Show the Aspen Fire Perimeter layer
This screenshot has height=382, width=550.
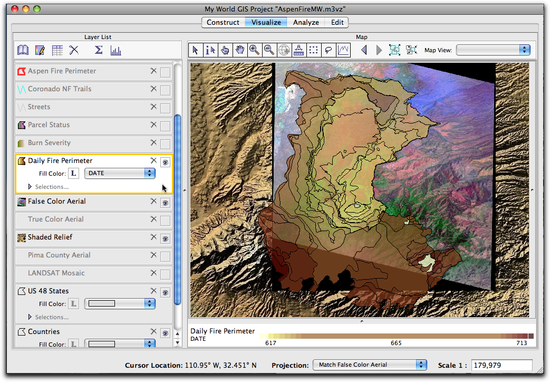point(165,72)
